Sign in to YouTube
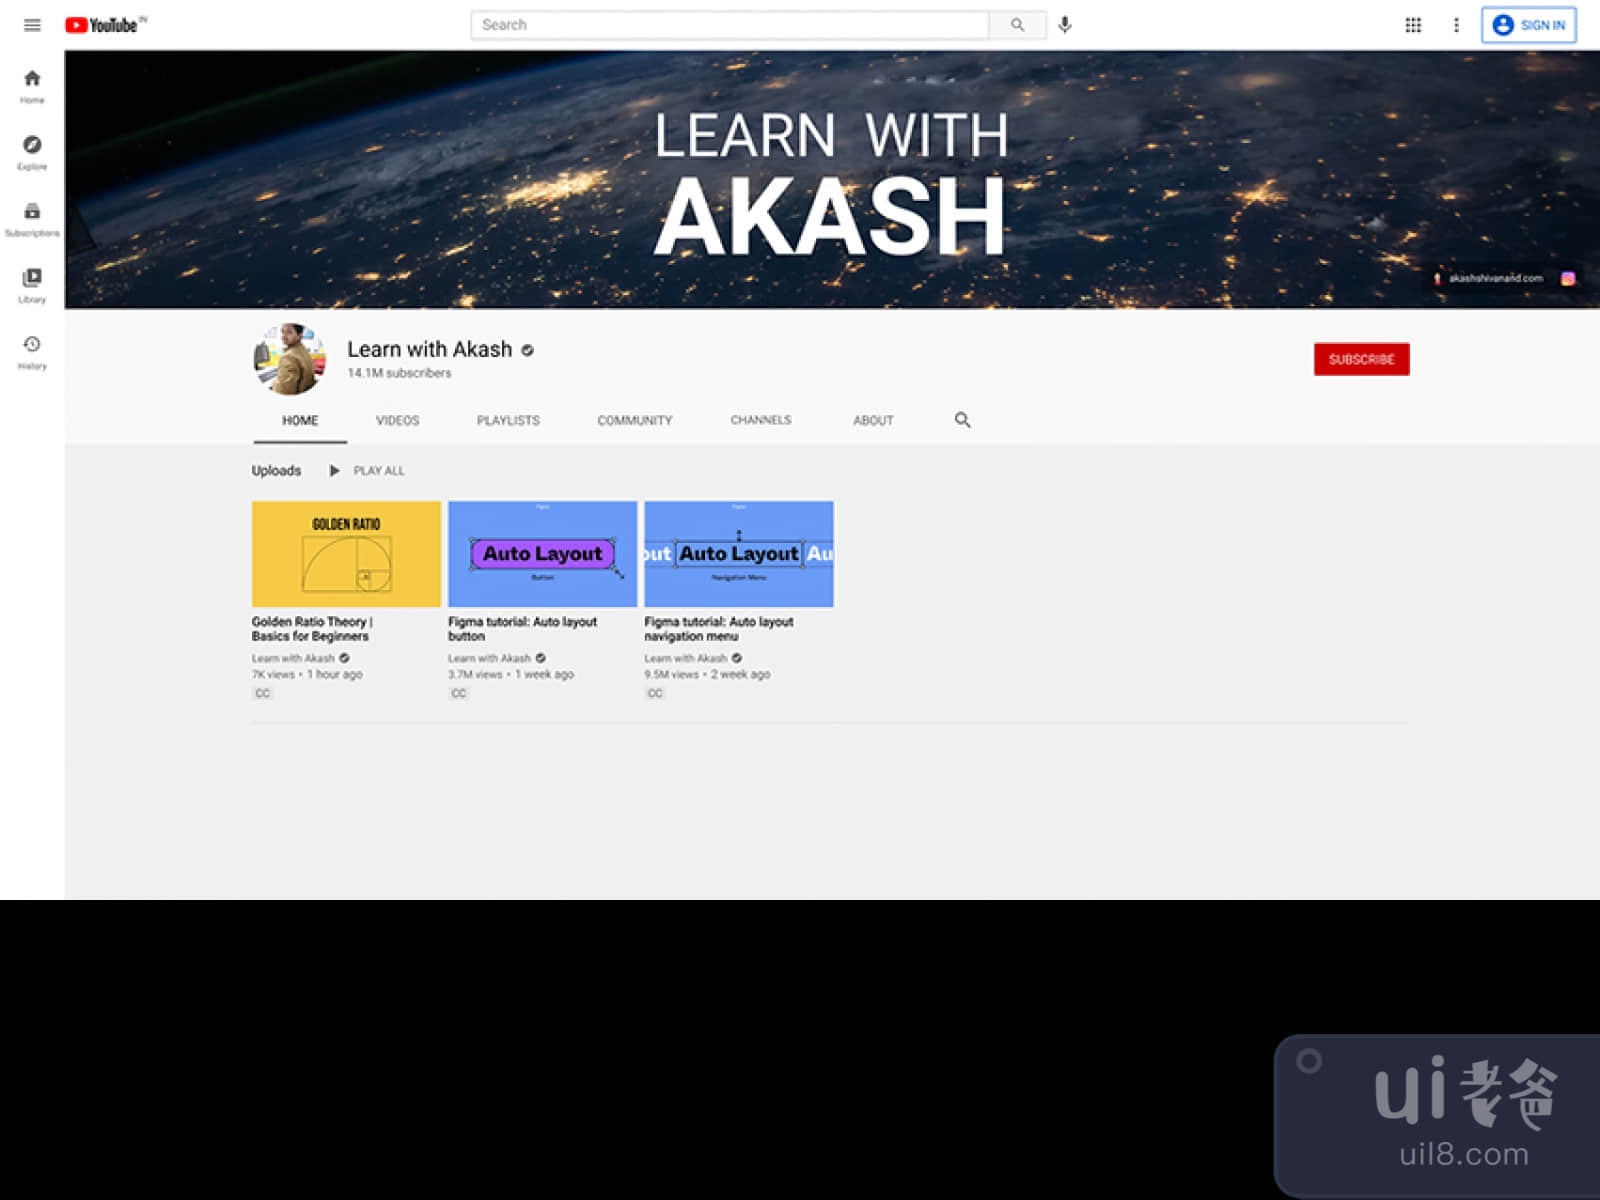Image resolution: width=1600 pixels, height=1200 pixels. 1530,25
